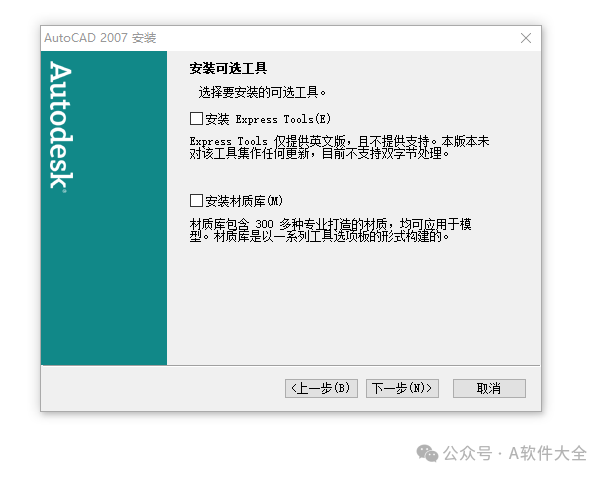Continue with the 下一步(N)> button

402,388
